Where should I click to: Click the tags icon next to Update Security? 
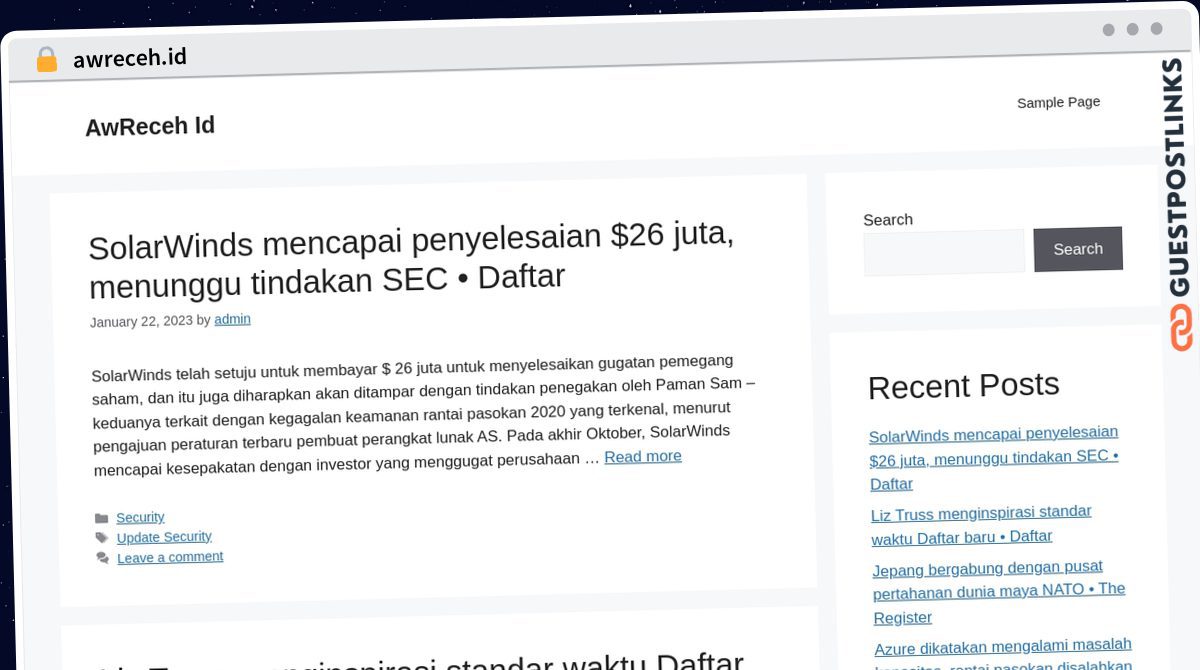click(x=103, y=537)
